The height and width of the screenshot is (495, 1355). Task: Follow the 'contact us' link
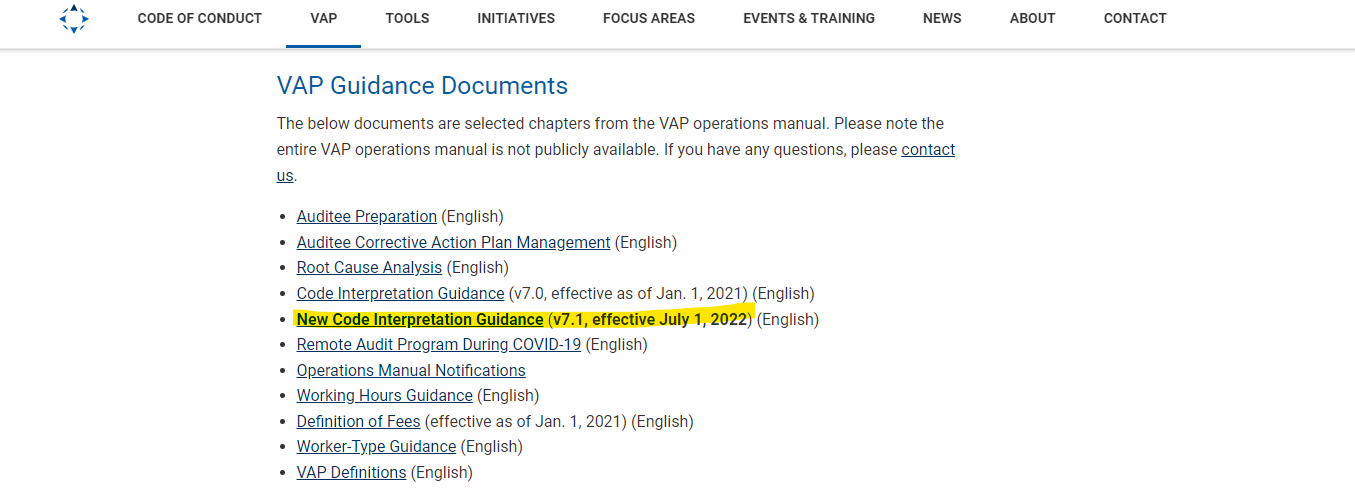coord(928,150)
